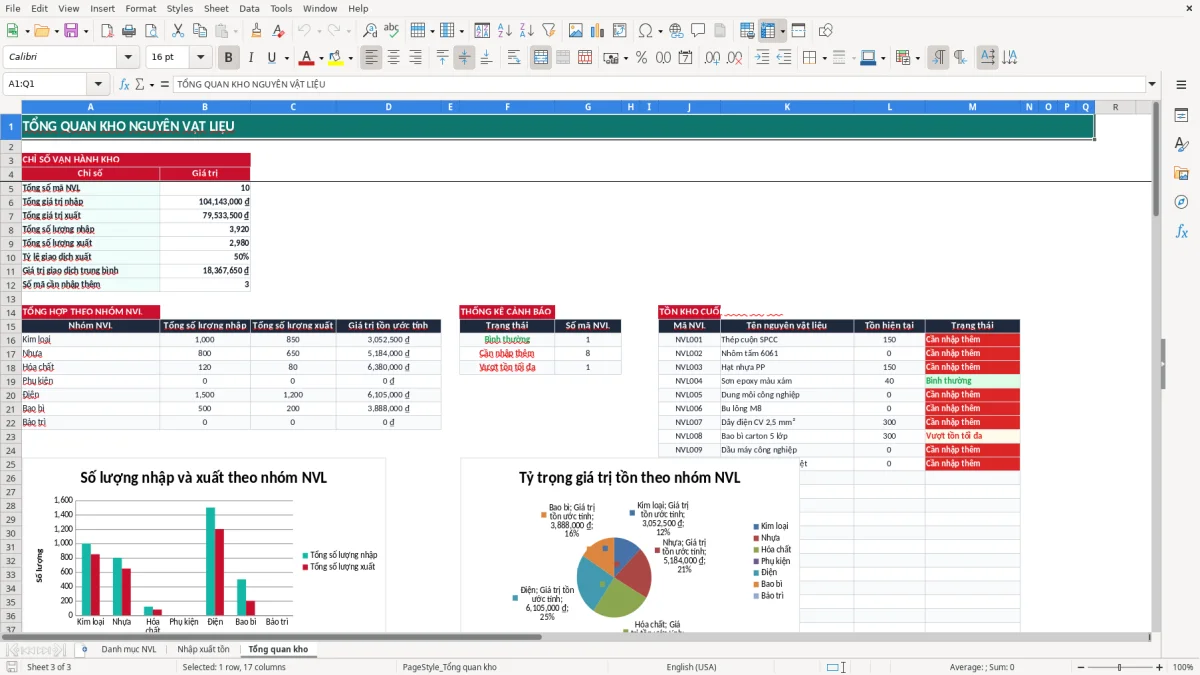1200x675 pixels.
Task: Click the Format as Percent icon
Action: pyautogui.click(x=641, y=58)
